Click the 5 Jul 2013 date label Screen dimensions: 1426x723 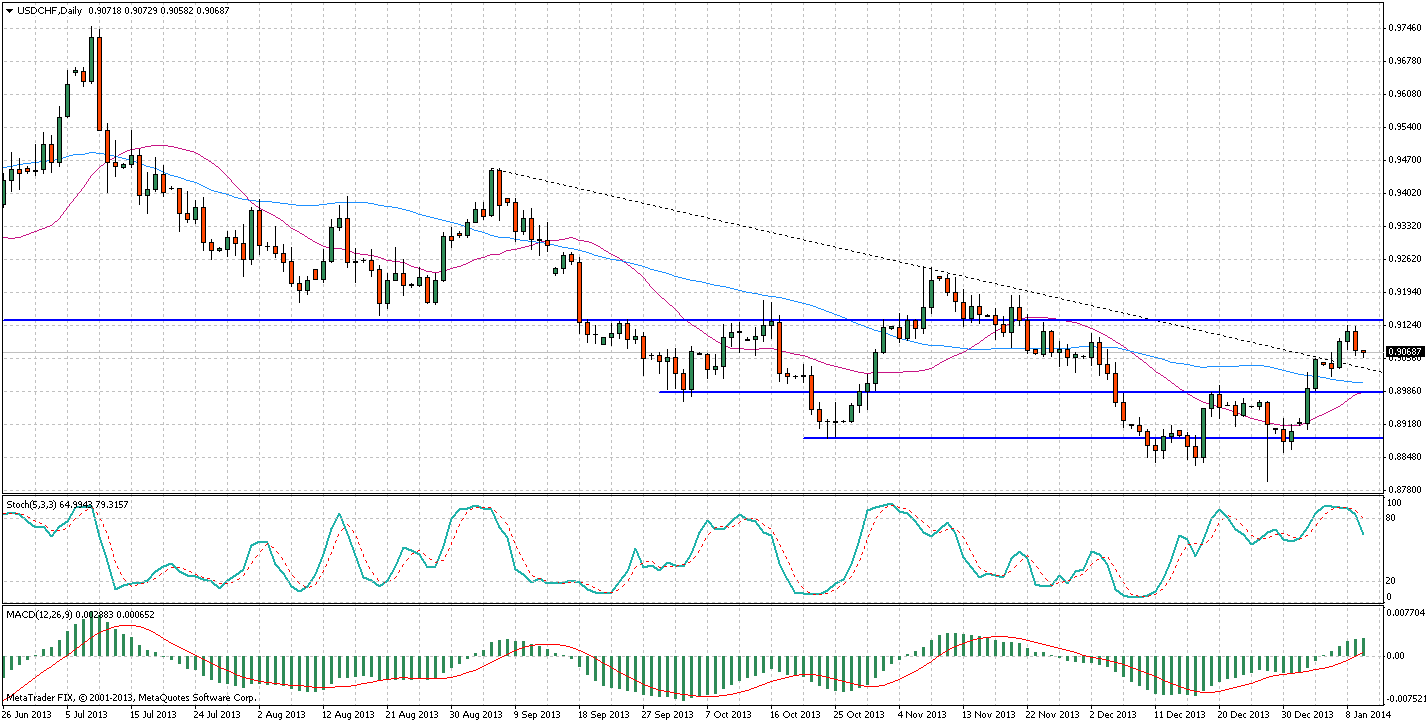[88, 715]
